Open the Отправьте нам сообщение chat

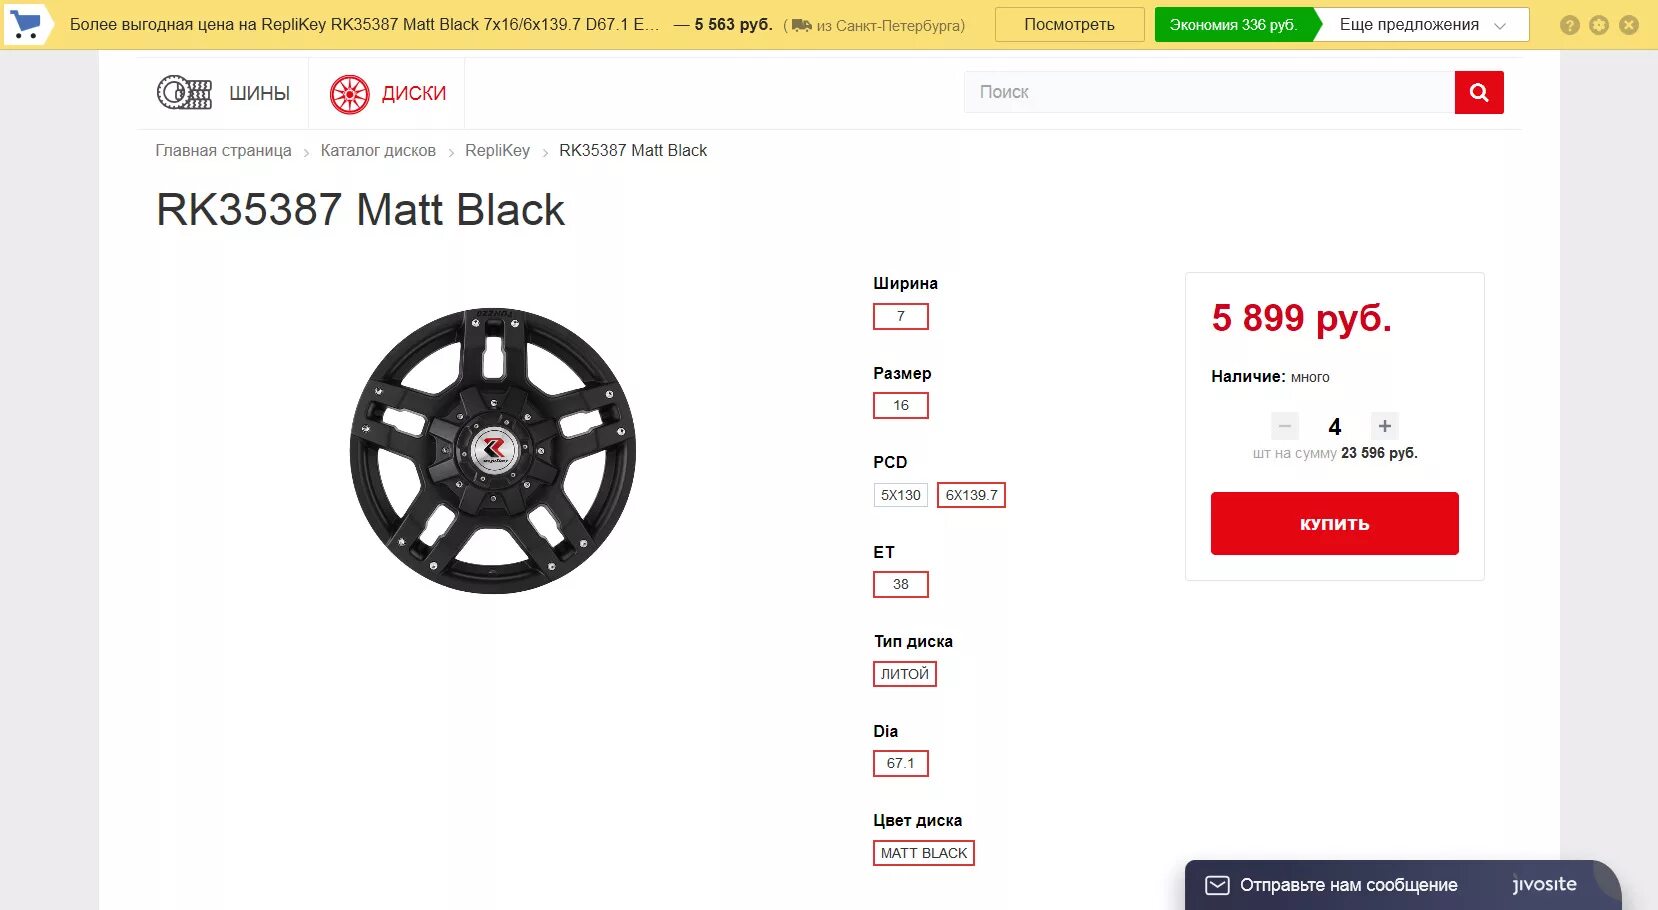click(x=1348, y=885)
